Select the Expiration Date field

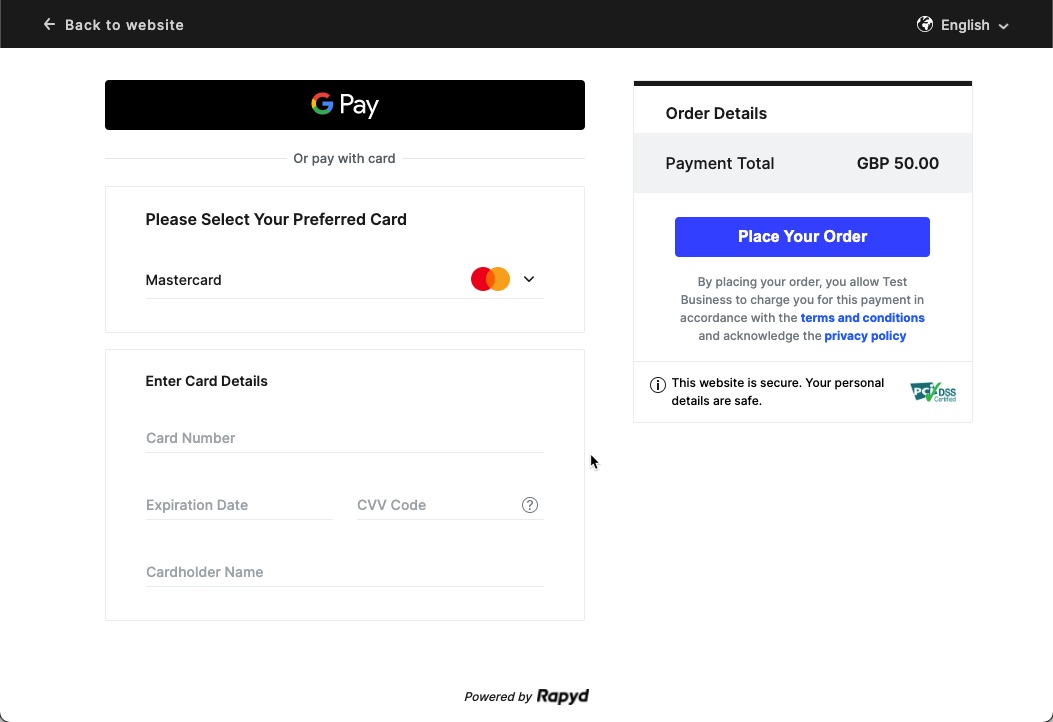pos(239,505)
